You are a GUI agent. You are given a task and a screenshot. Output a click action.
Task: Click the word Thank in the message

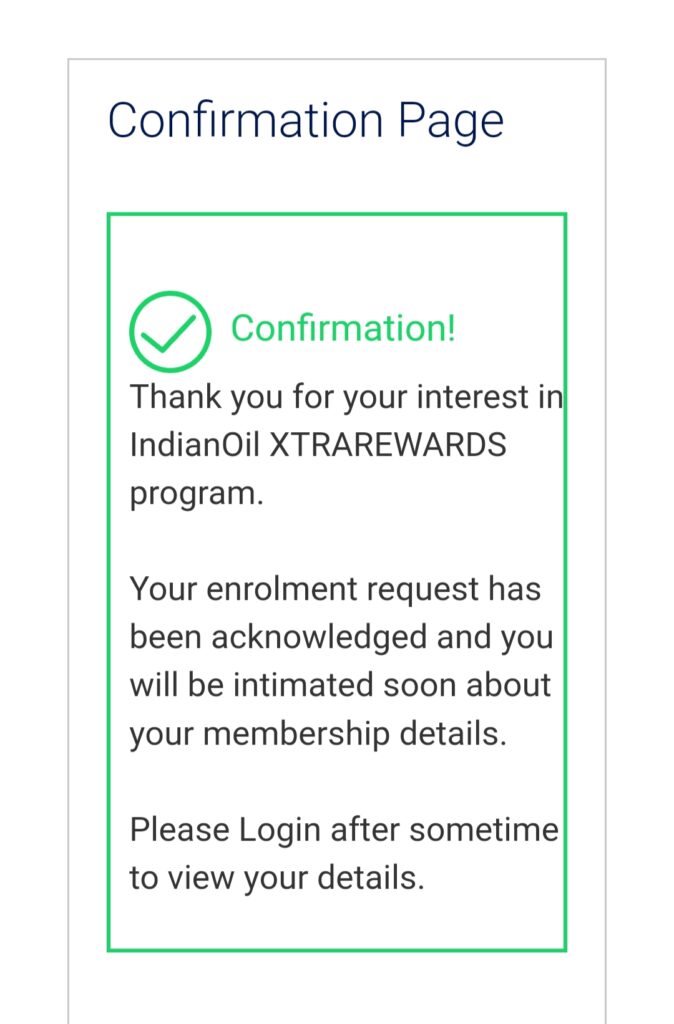(x=175, y=397)
